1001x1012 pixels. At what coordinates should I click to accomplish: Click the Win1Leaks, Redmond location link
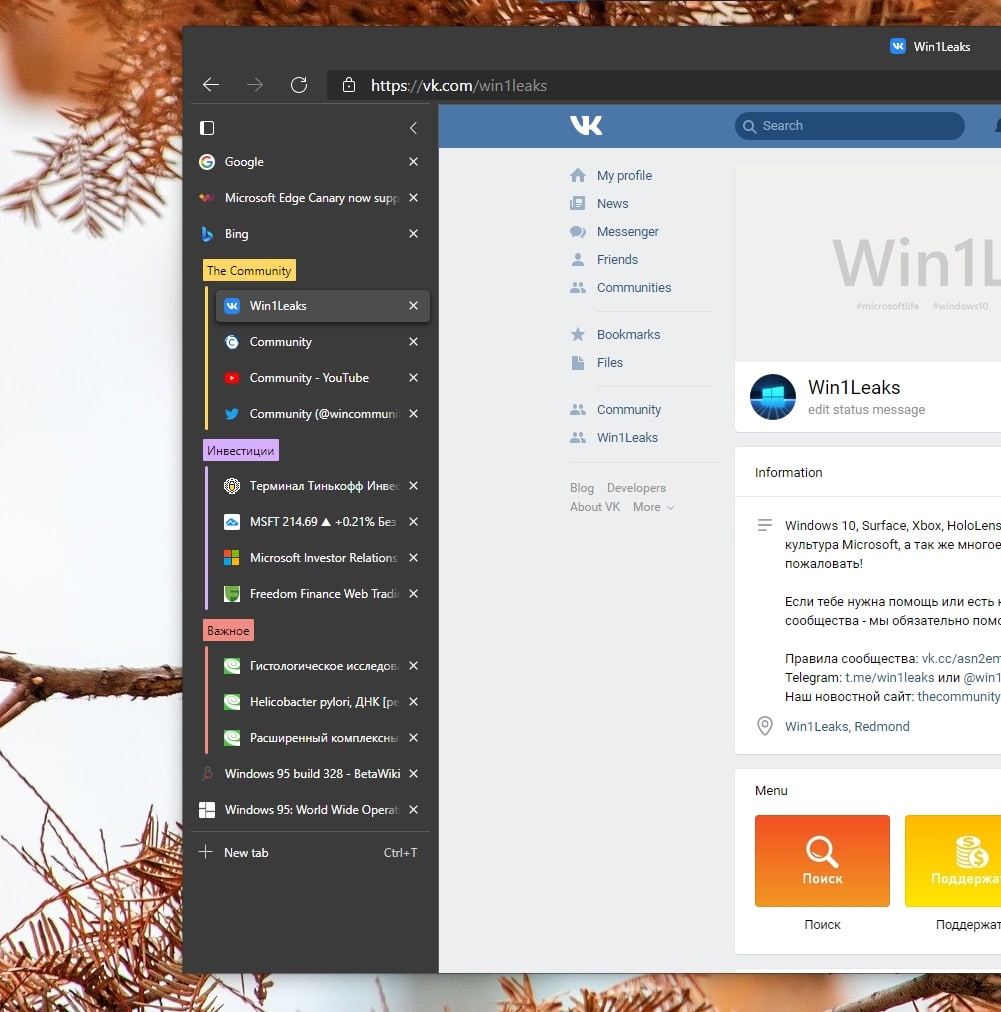click(x=847, y=727)
